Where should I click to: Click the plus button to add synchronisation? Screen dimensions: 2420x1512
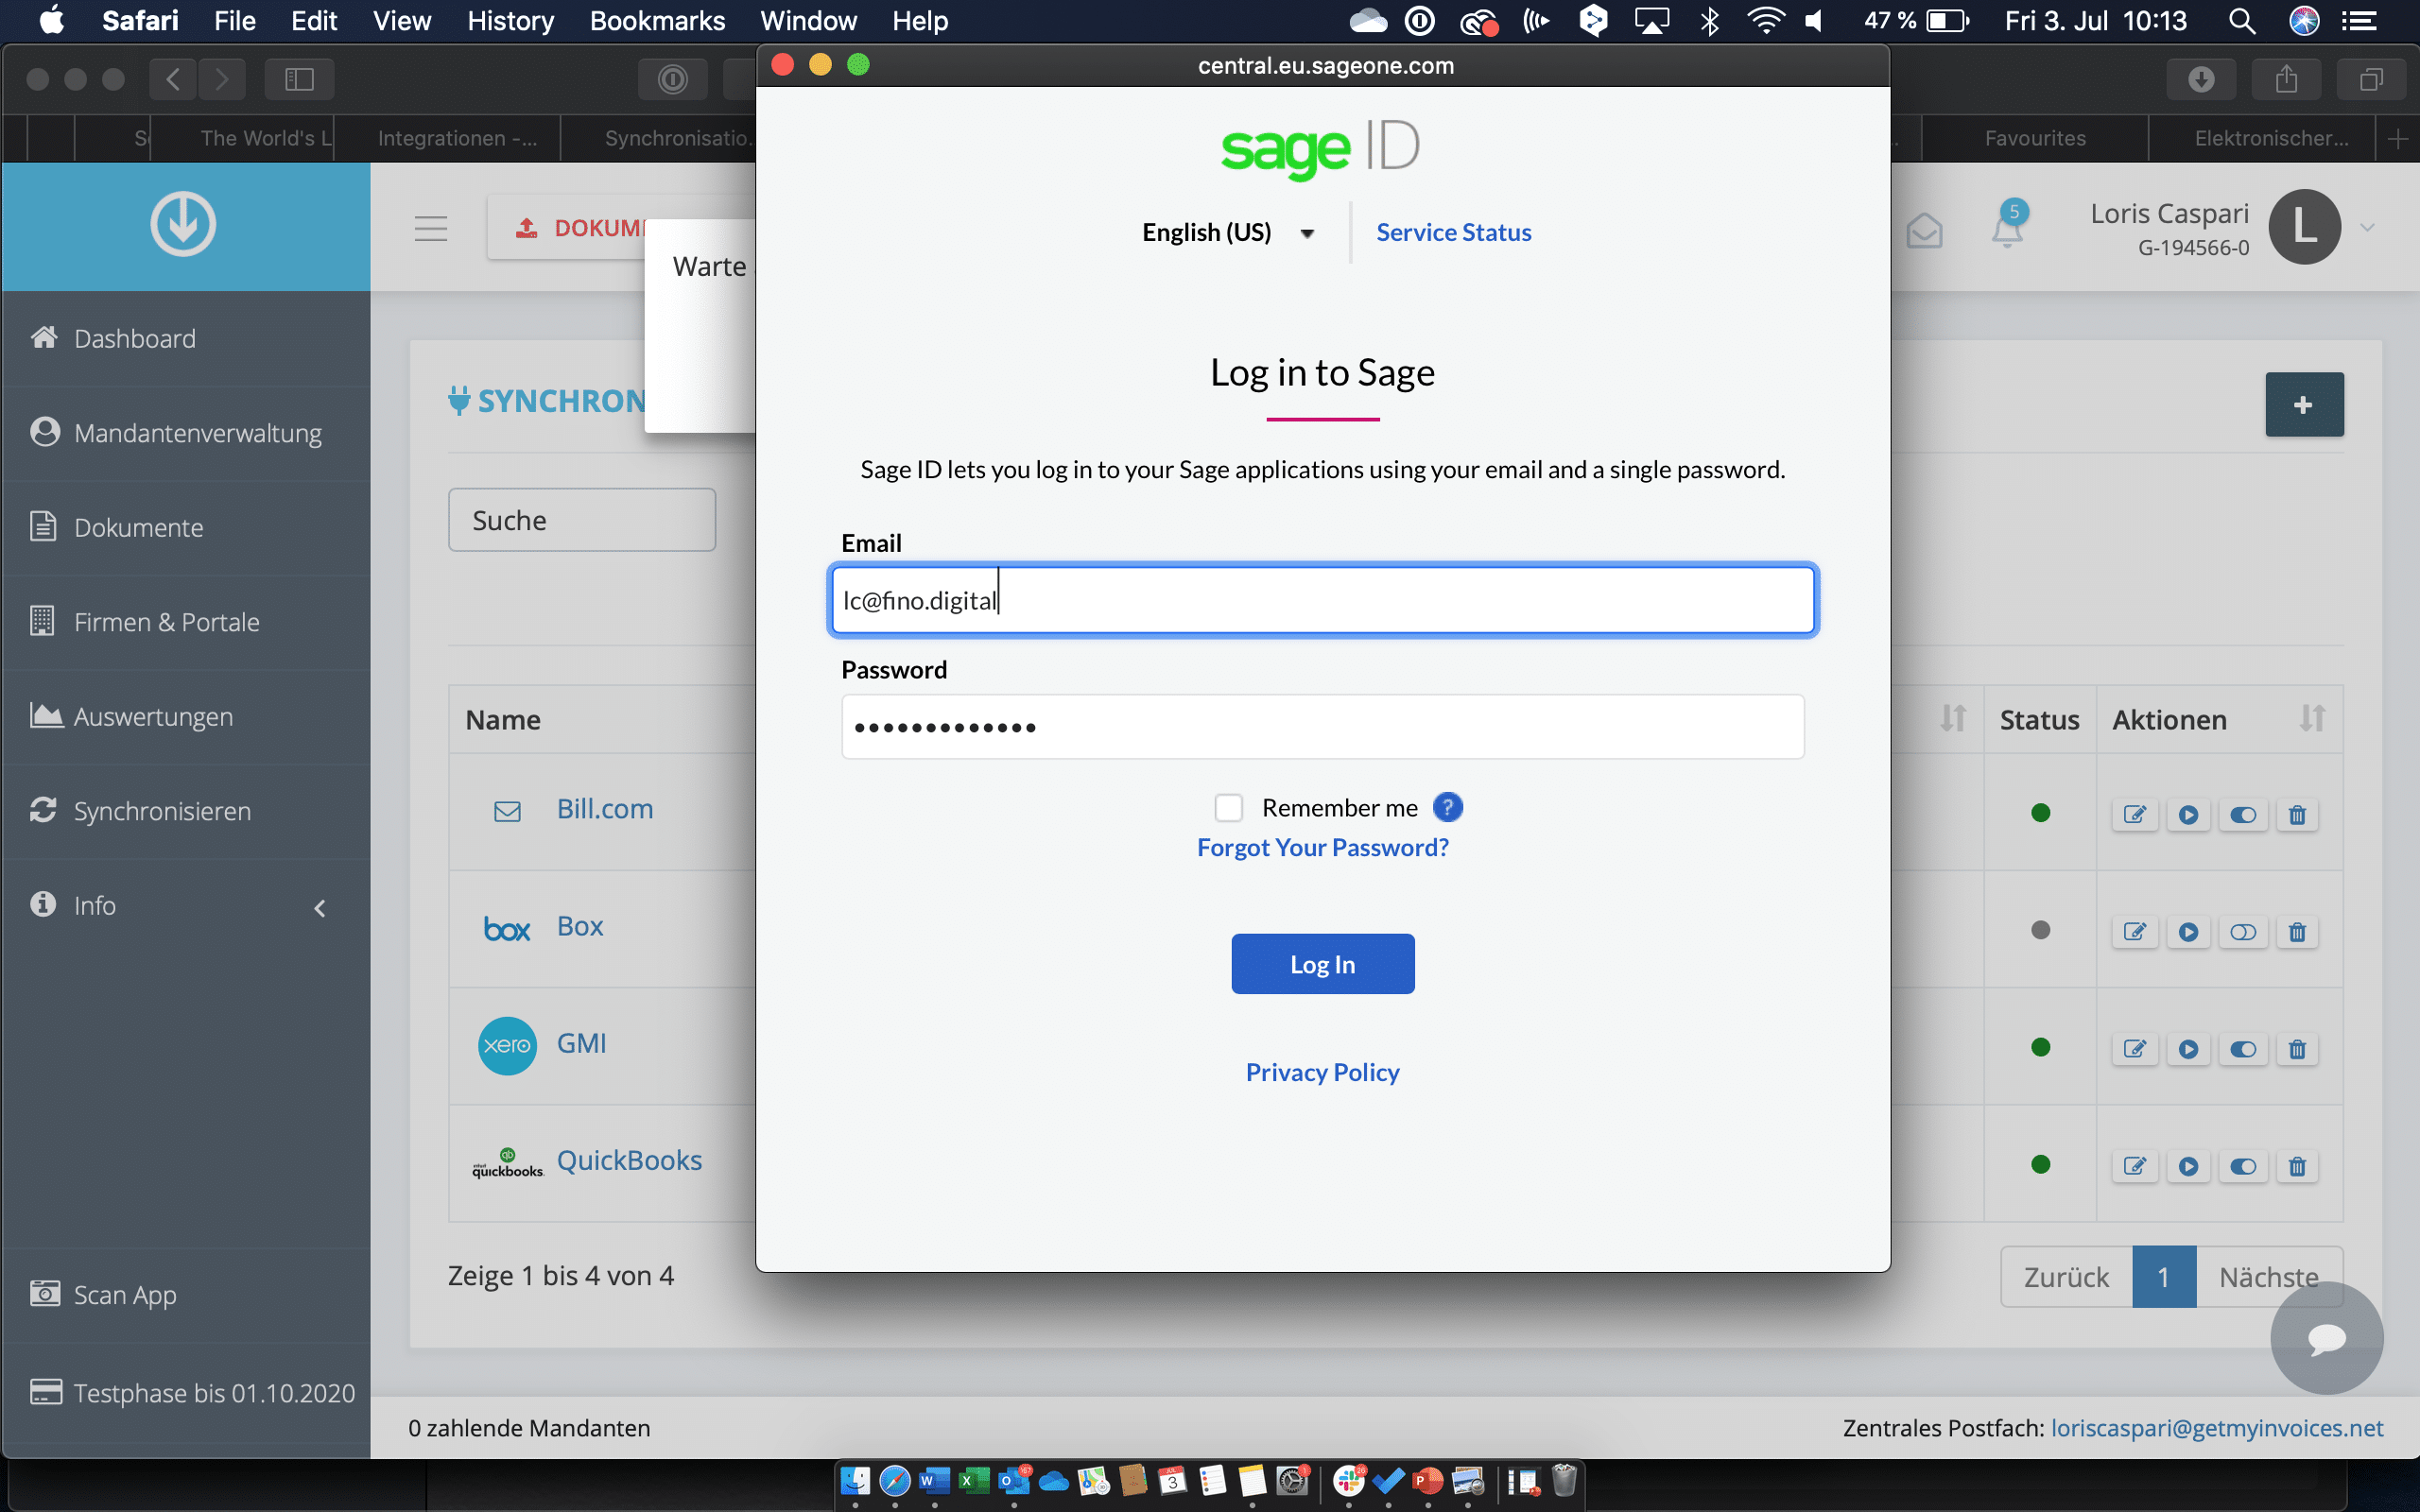(2304, 405)
